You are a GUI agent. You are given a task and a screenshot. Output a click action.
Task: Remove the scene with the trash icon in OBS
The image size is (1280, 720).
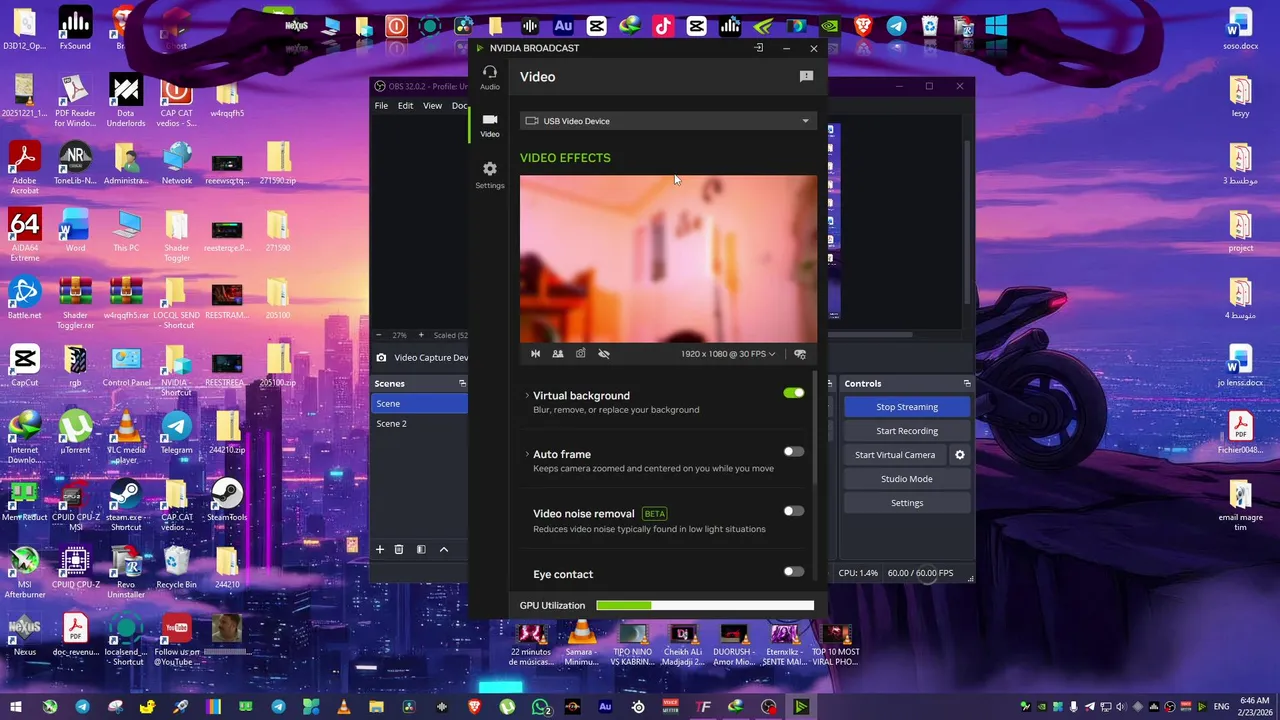coord(399,549)
